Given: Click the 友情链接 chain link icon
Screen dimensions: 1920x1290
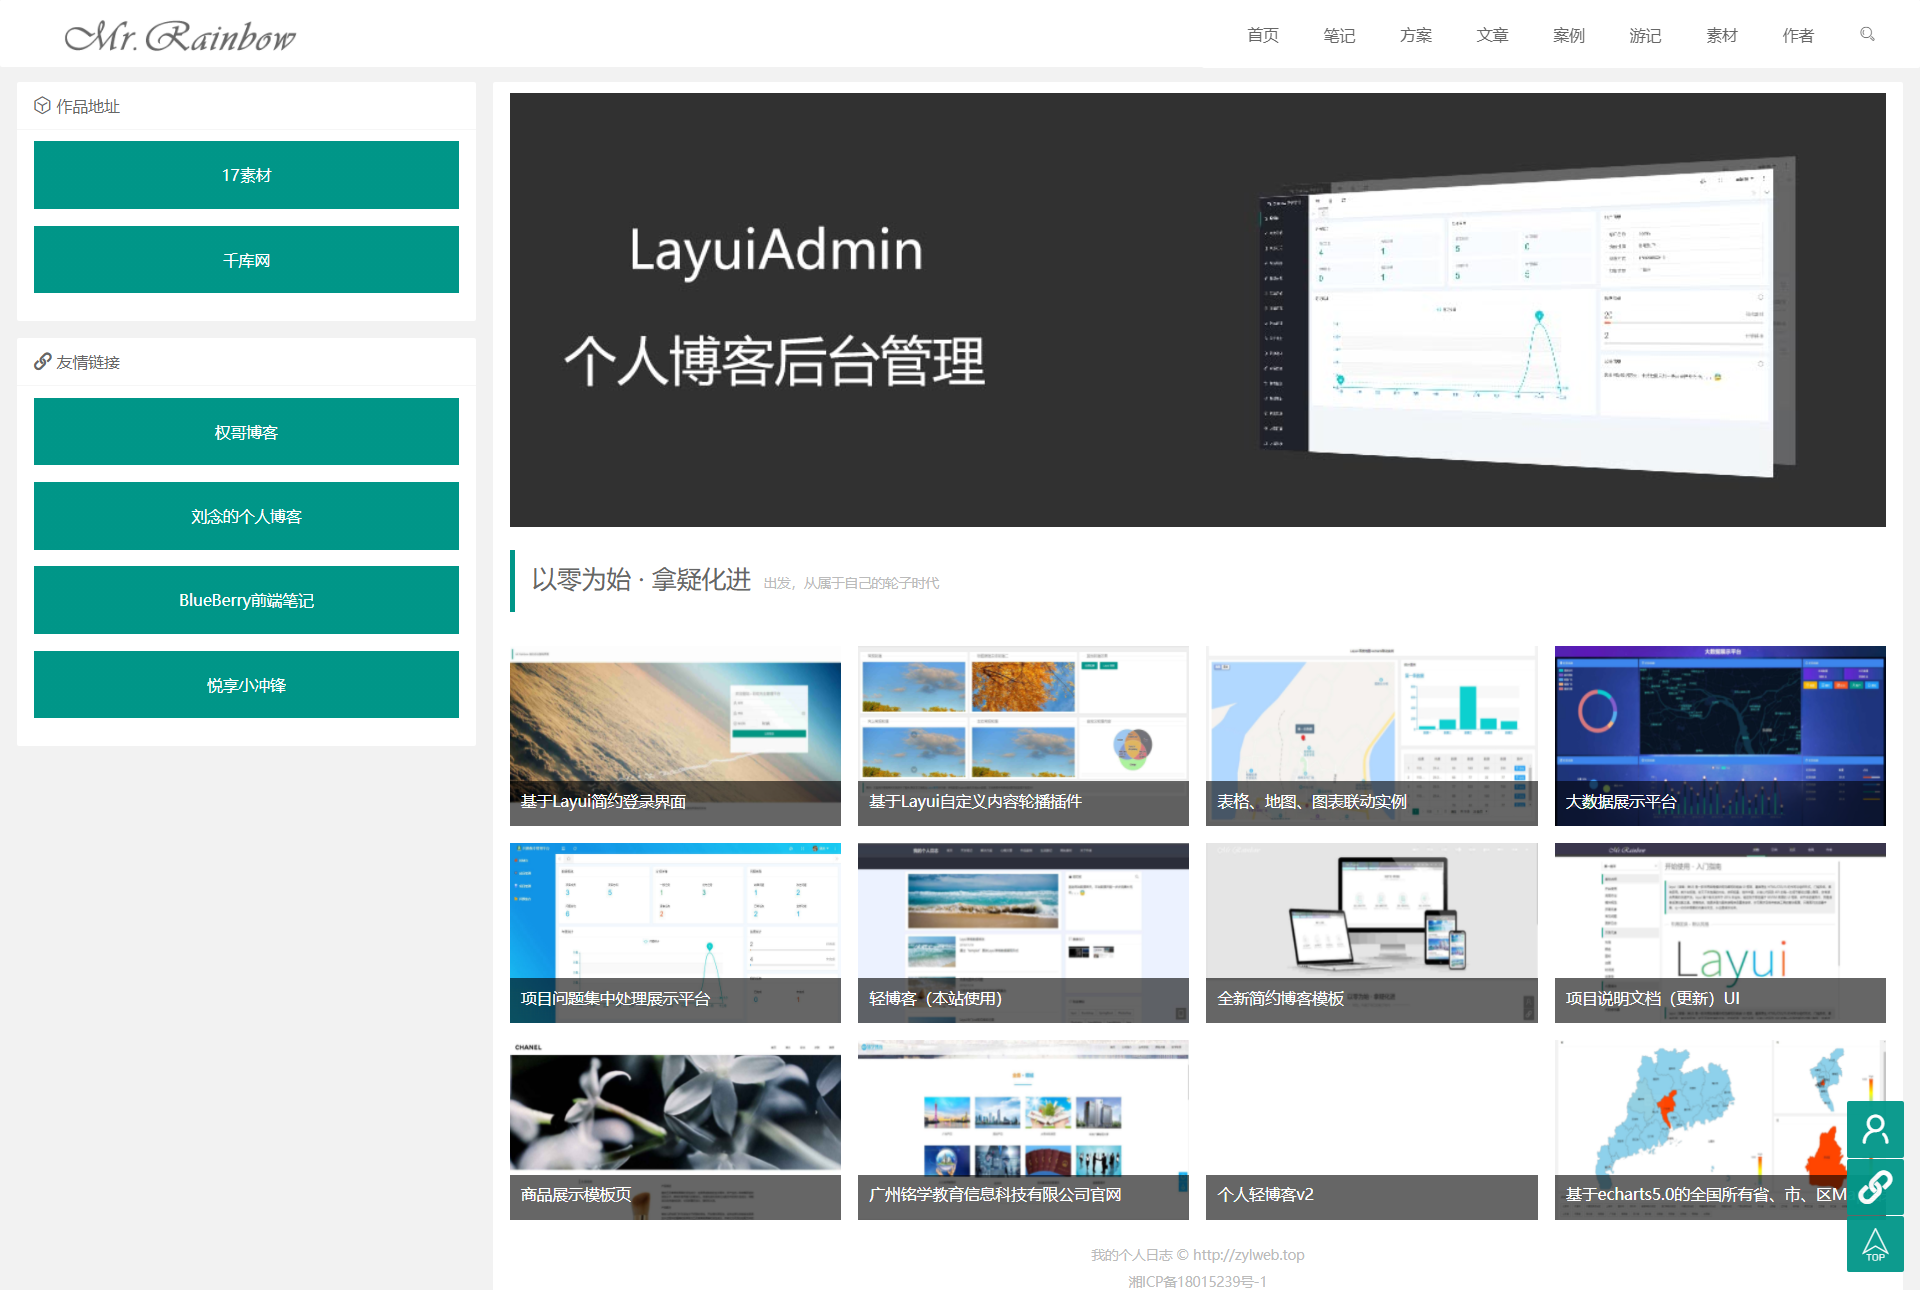Looking at the screenshot, I should point(42,362).
